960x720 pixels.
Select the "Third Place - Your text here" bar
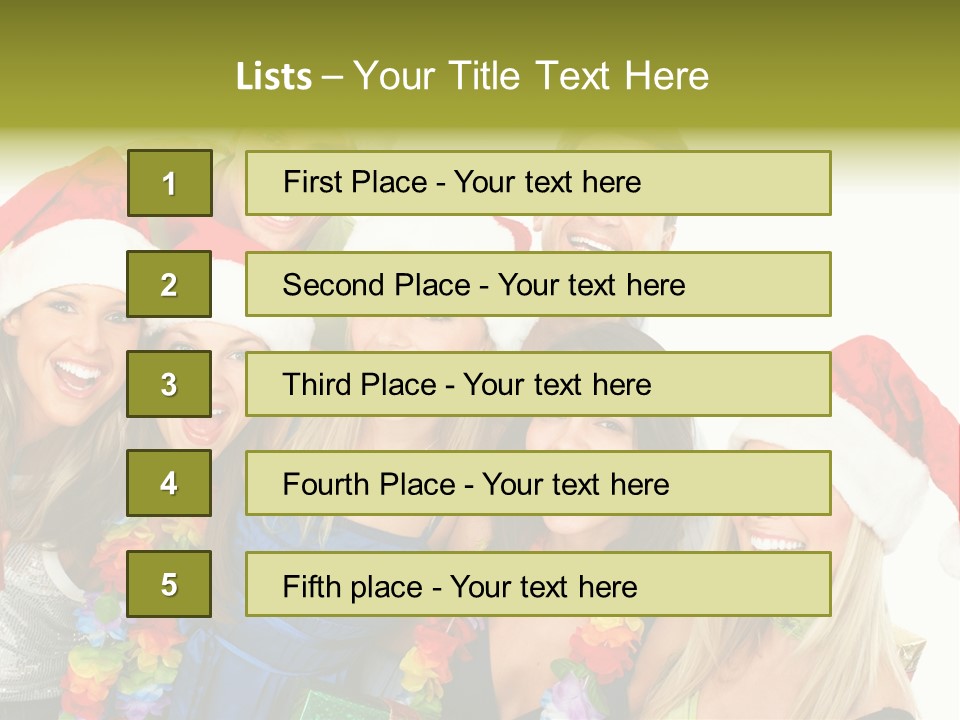pyautogui.click(x=538, y=384)
